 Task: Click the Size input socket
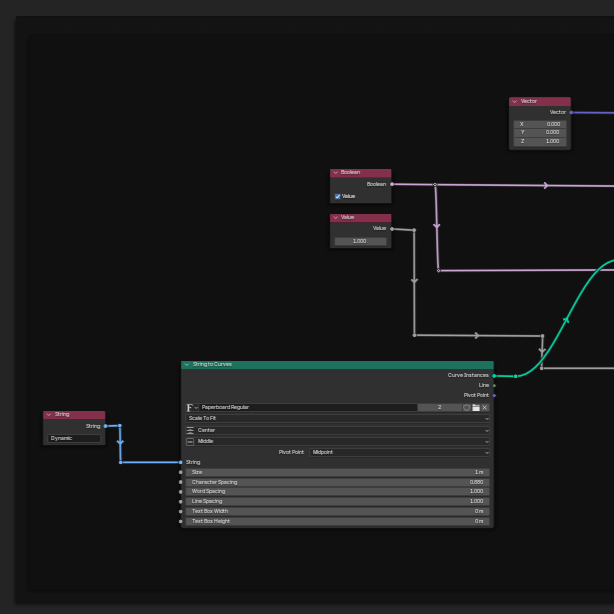pyautogui.click(x=181, y=472)
